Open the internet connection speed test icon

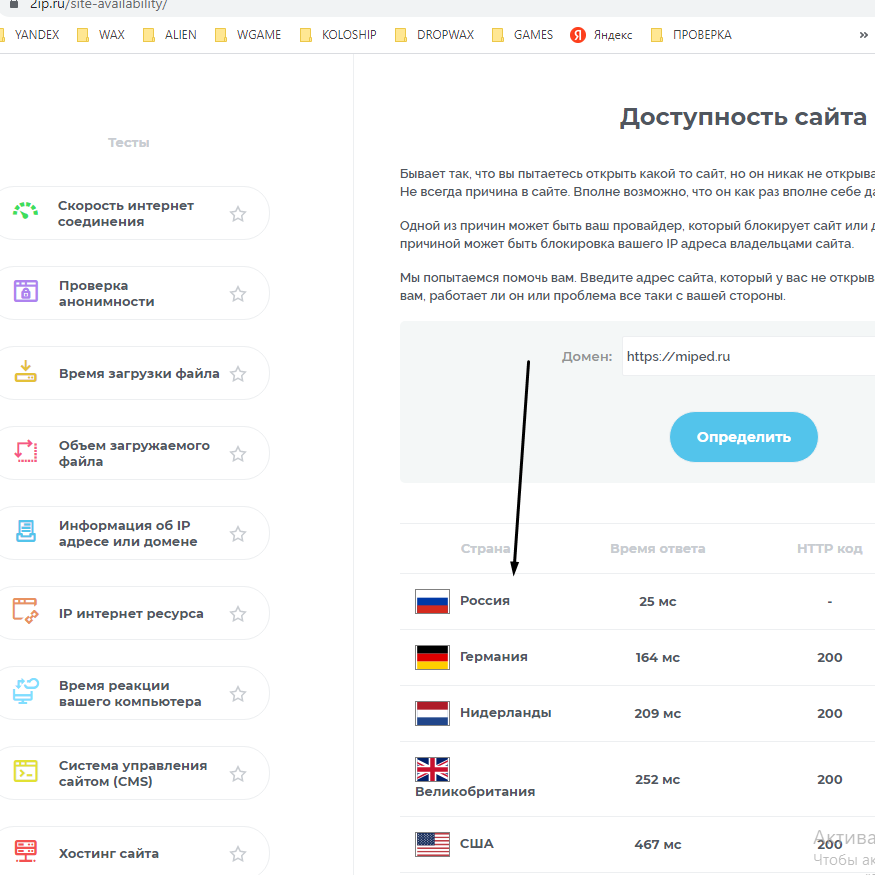point(26,211)
